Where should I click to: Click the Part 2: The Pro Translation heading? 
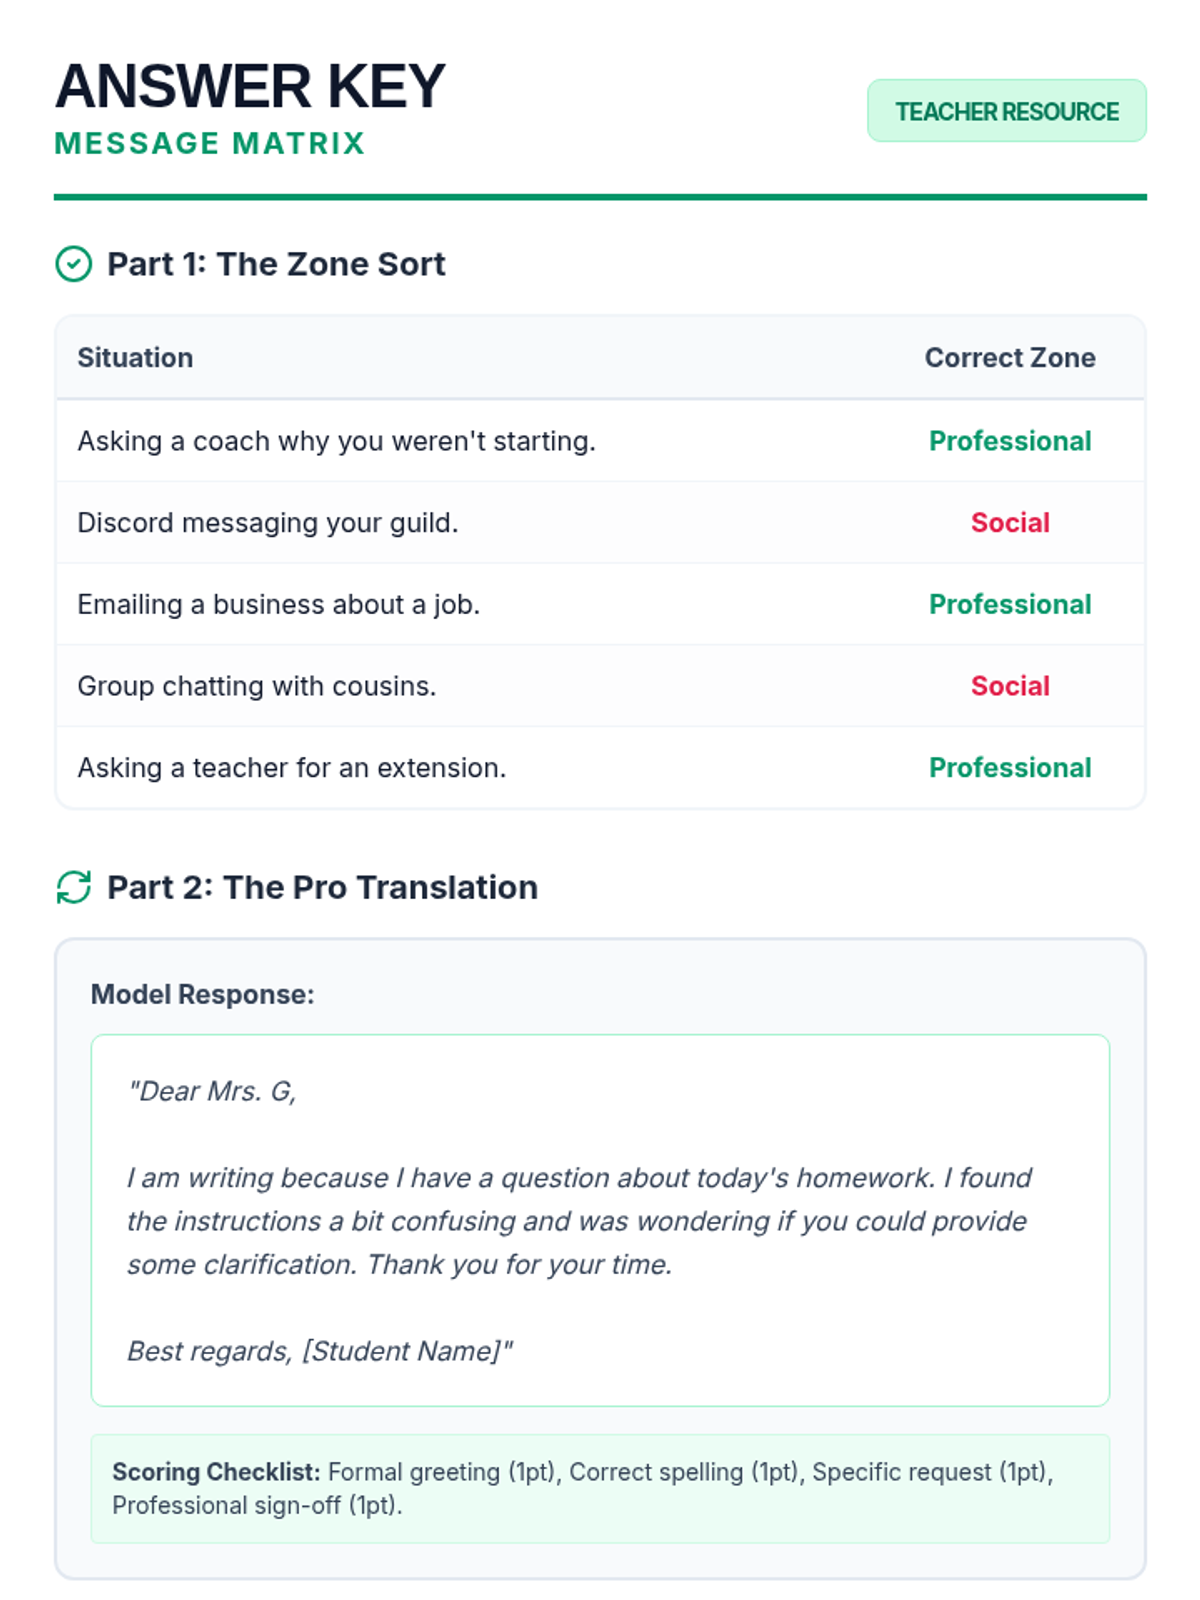click(322, 887)
